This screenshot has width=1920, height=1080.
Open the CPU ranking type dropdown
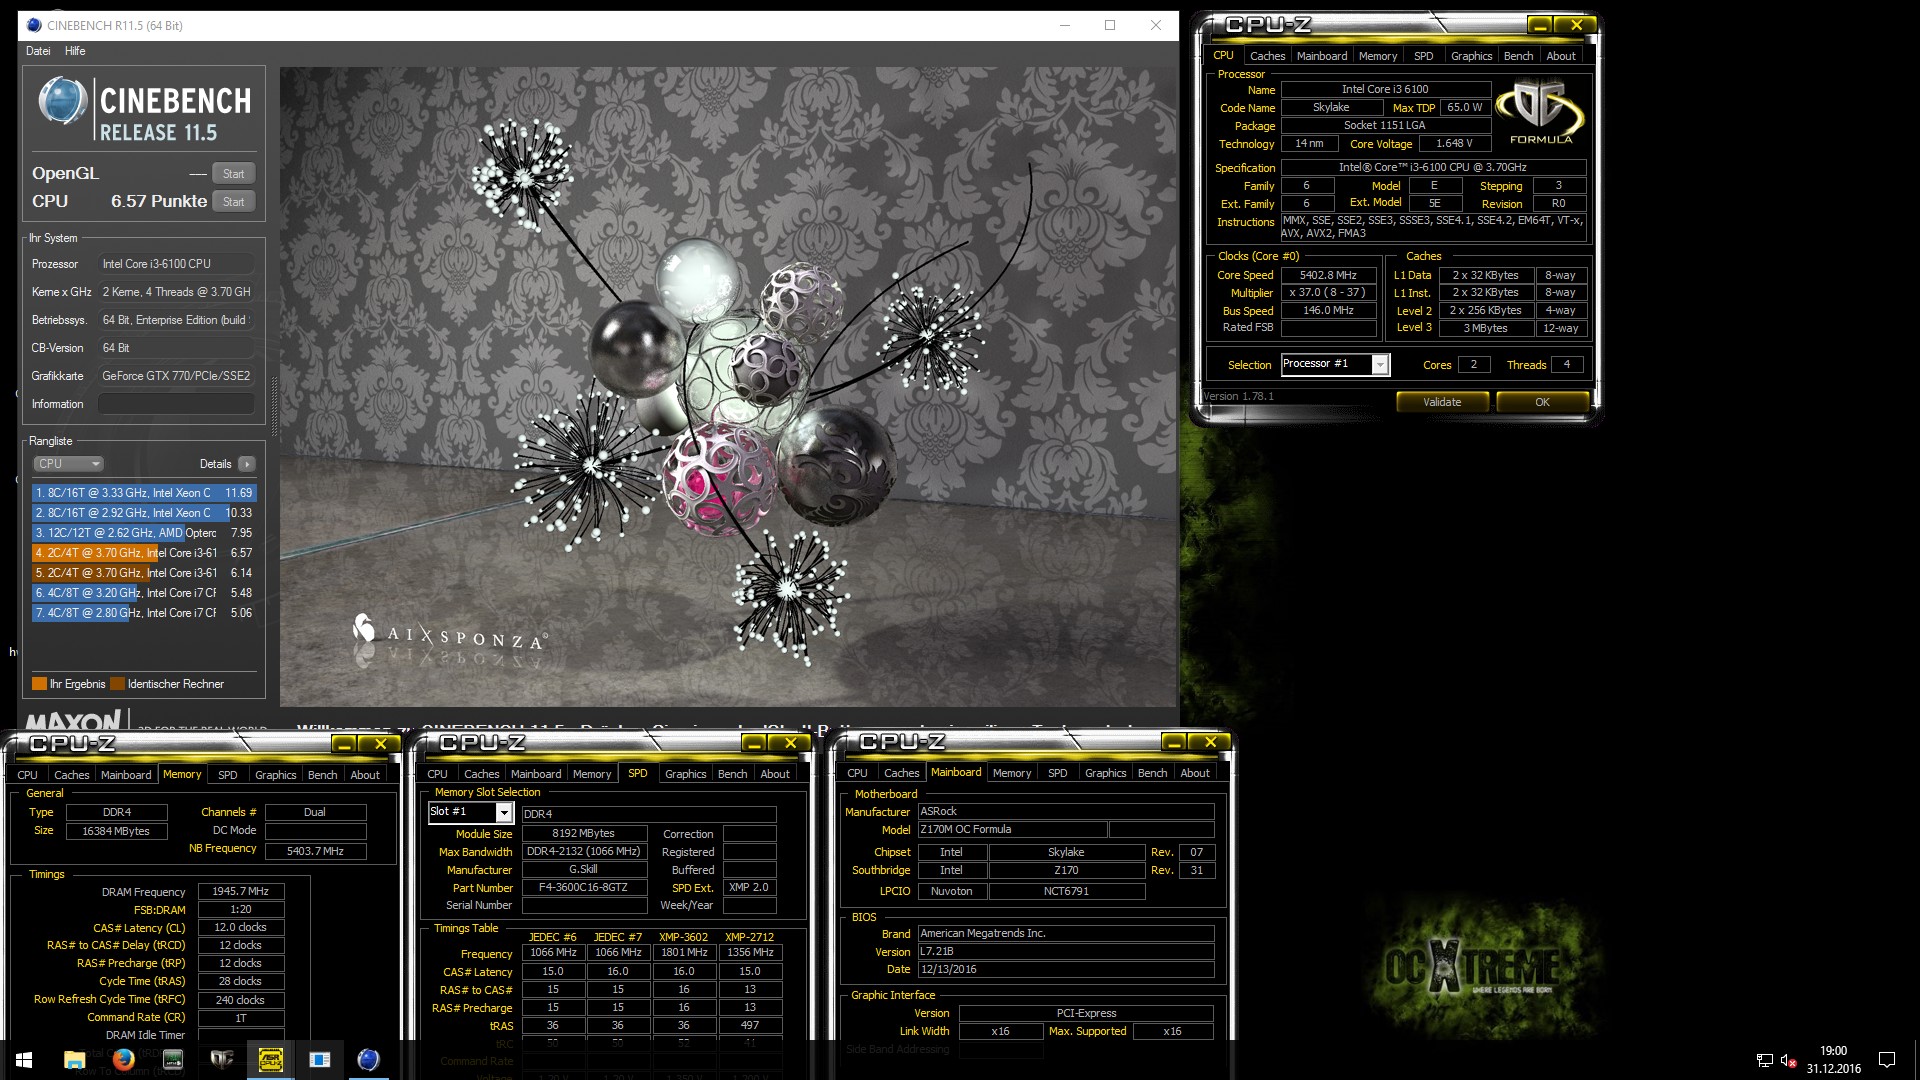tap(69, 464)
